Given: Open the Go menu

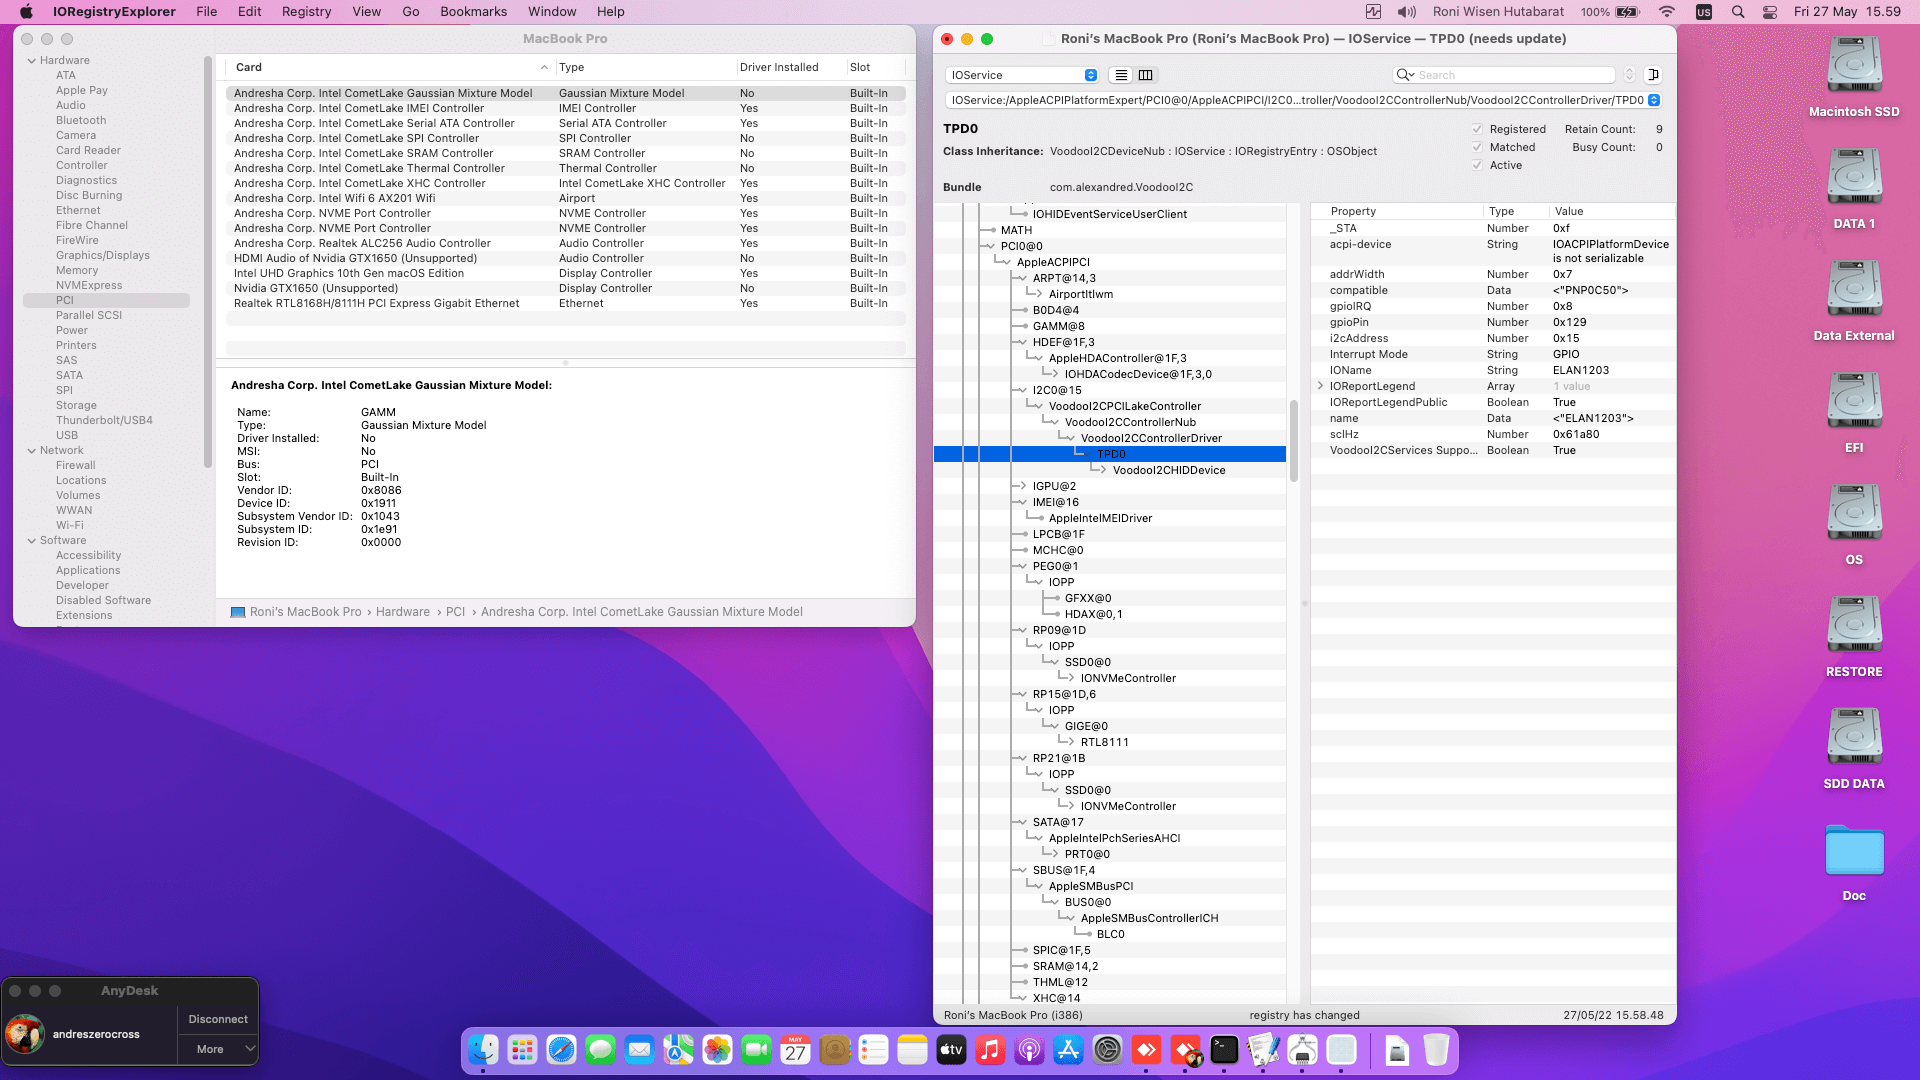Looking at the screenshot, I should pos(410,12).
